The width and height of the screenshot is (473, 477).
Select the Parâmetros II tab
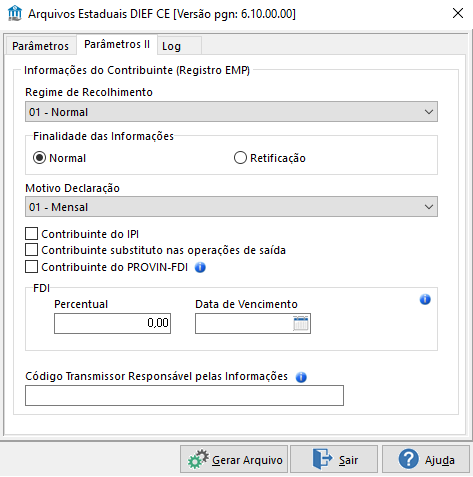click(117, 44)
